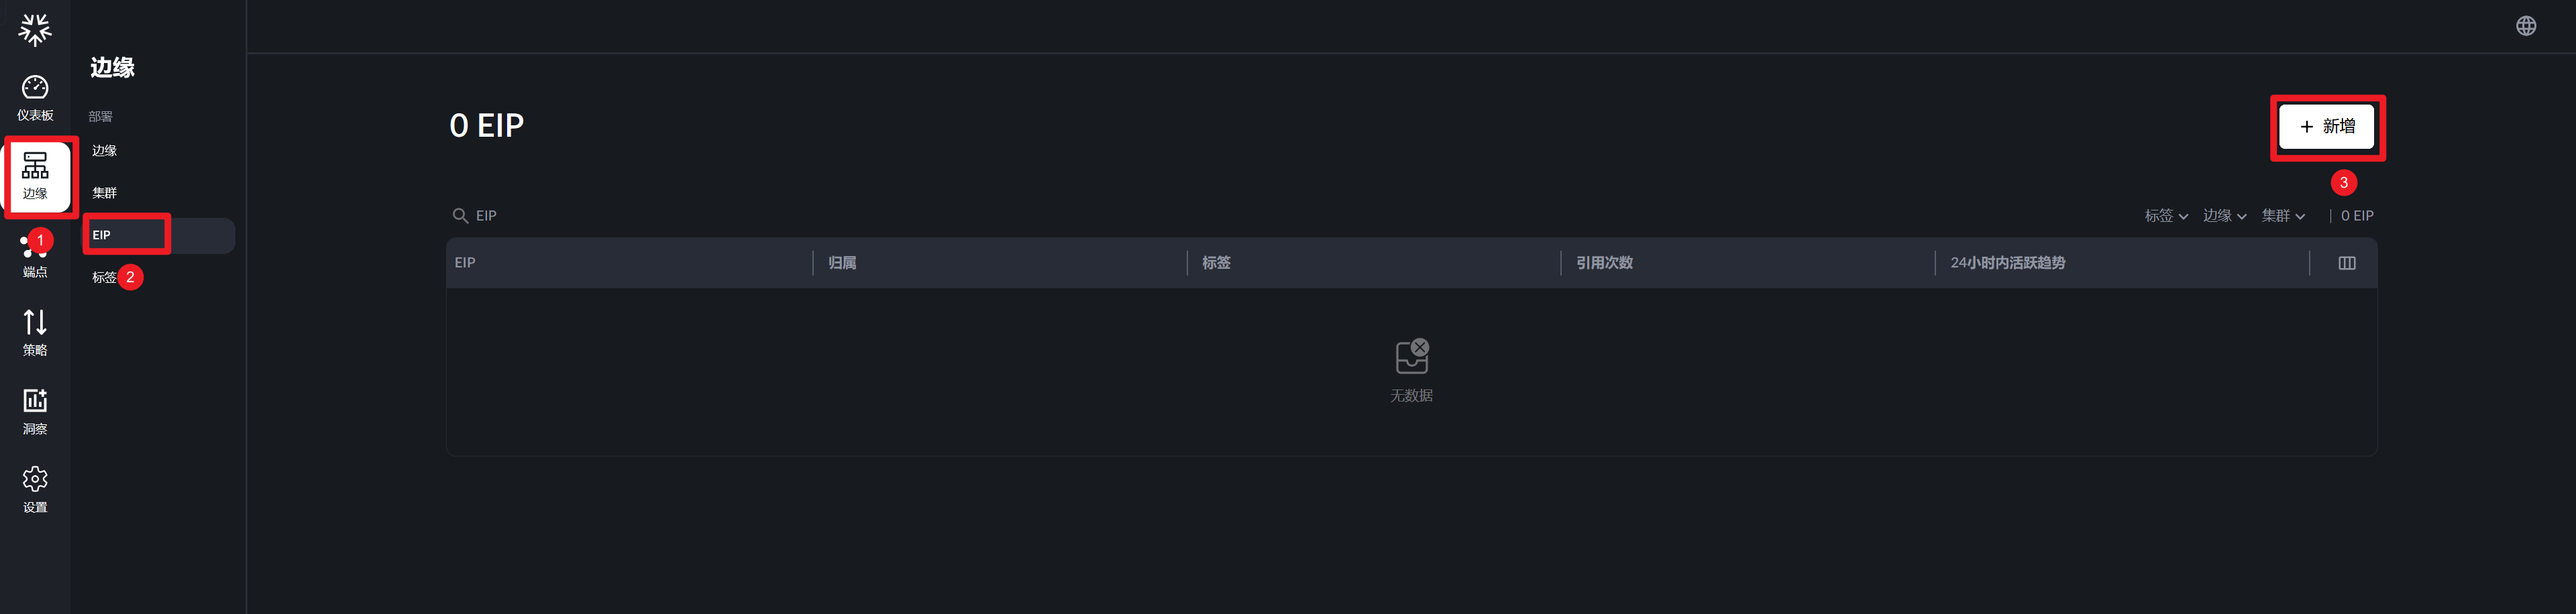
Task: Click the 24小时内活跃趋势 column header
Action: point(2007,263)
